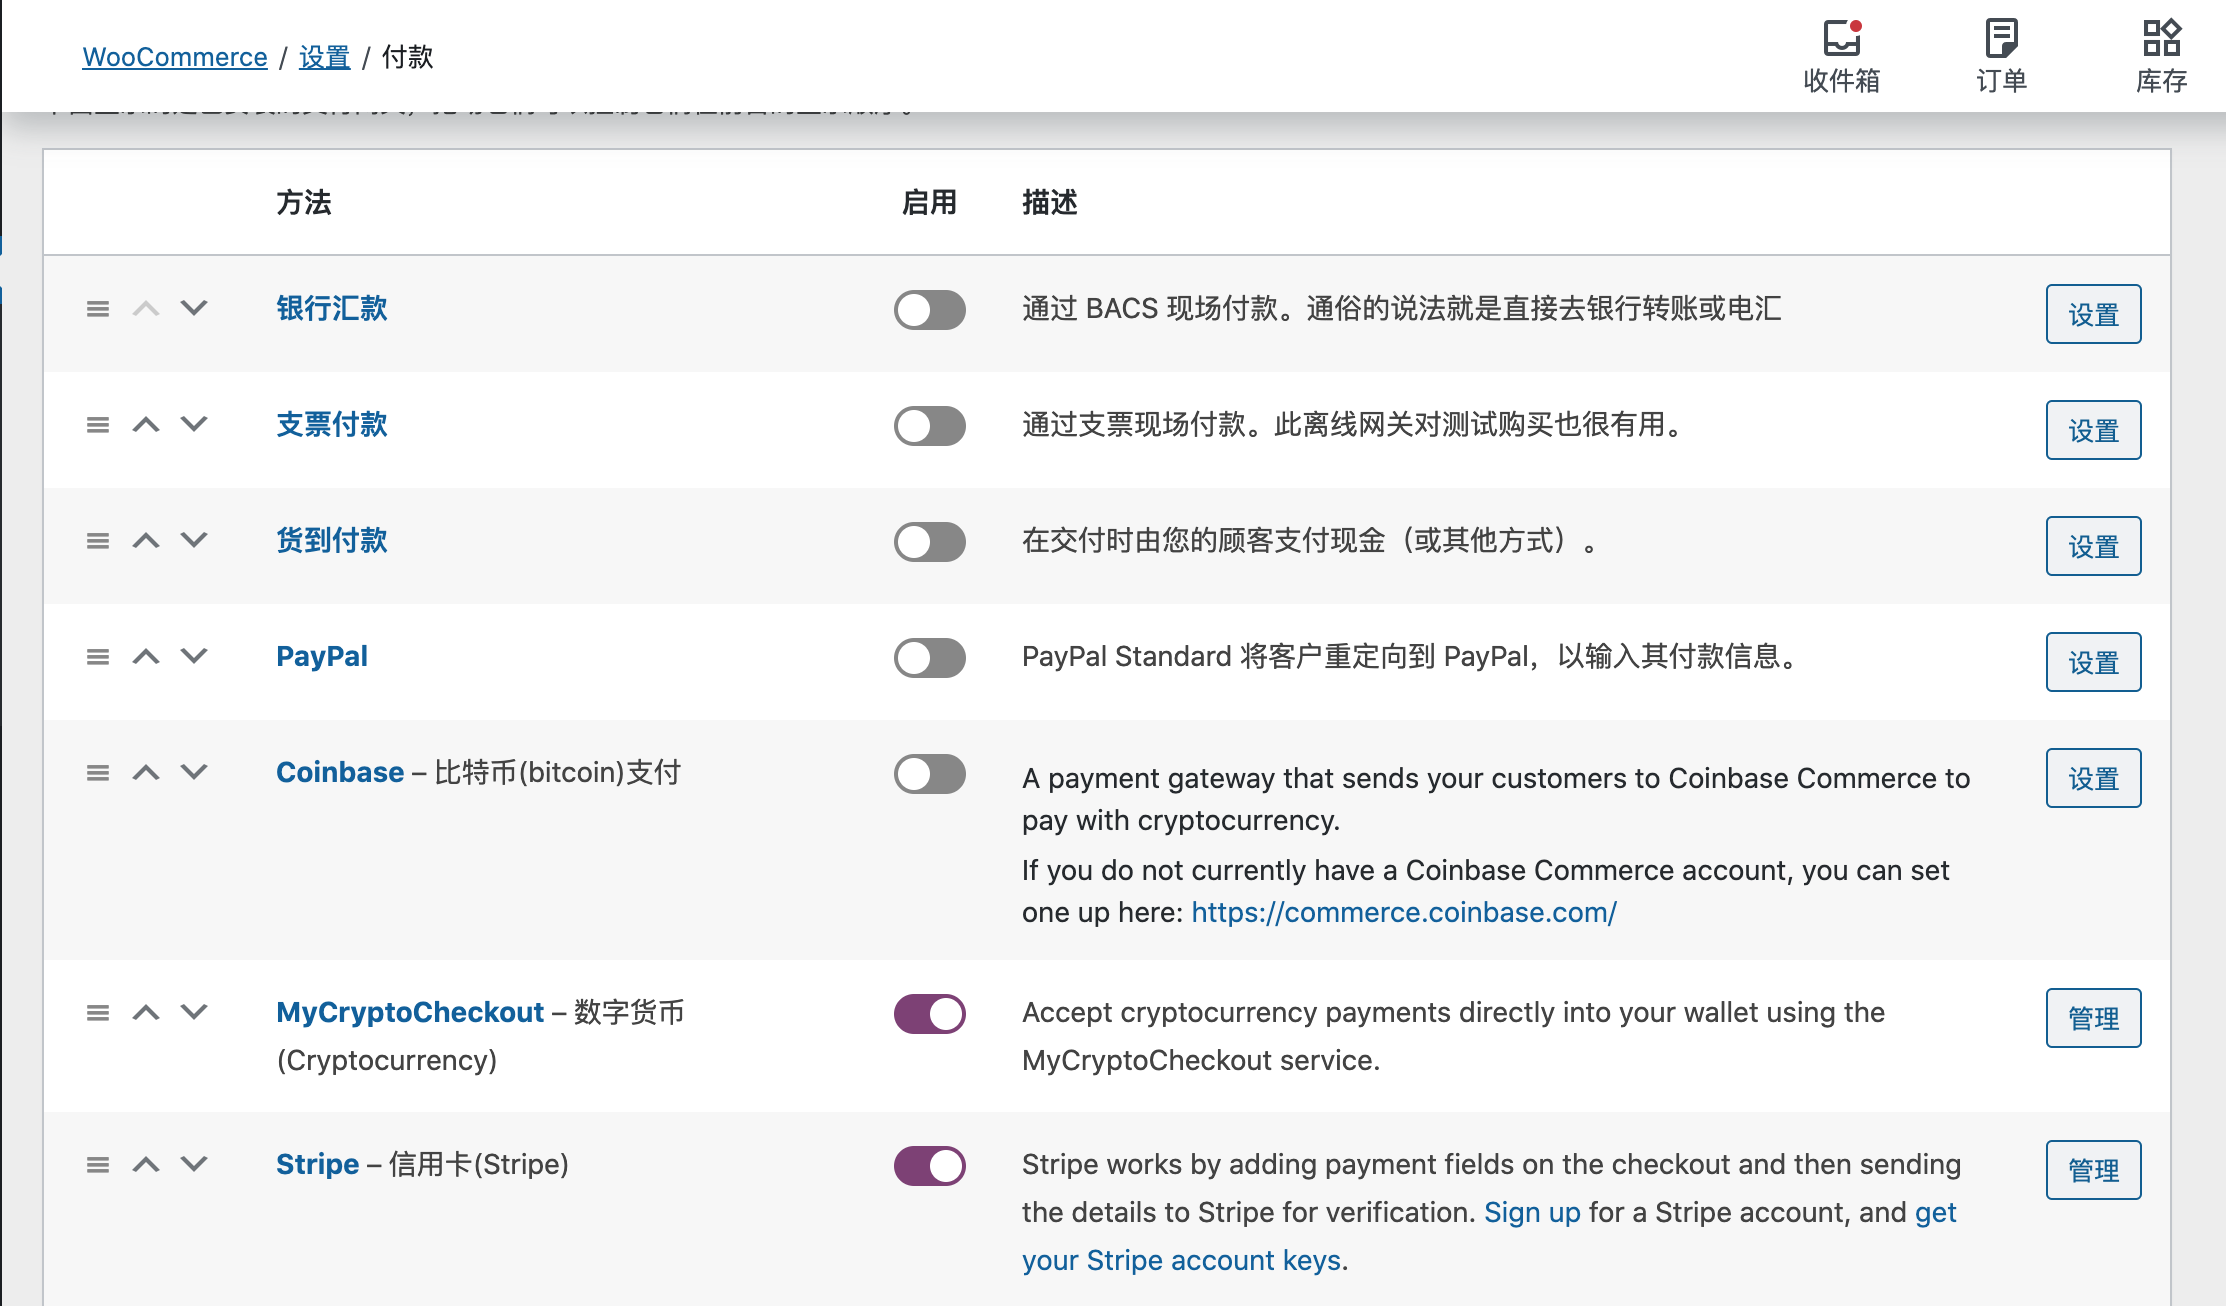Move Stripe up with the up arrow
2226x1306 pixels.
click(146, 1164)
